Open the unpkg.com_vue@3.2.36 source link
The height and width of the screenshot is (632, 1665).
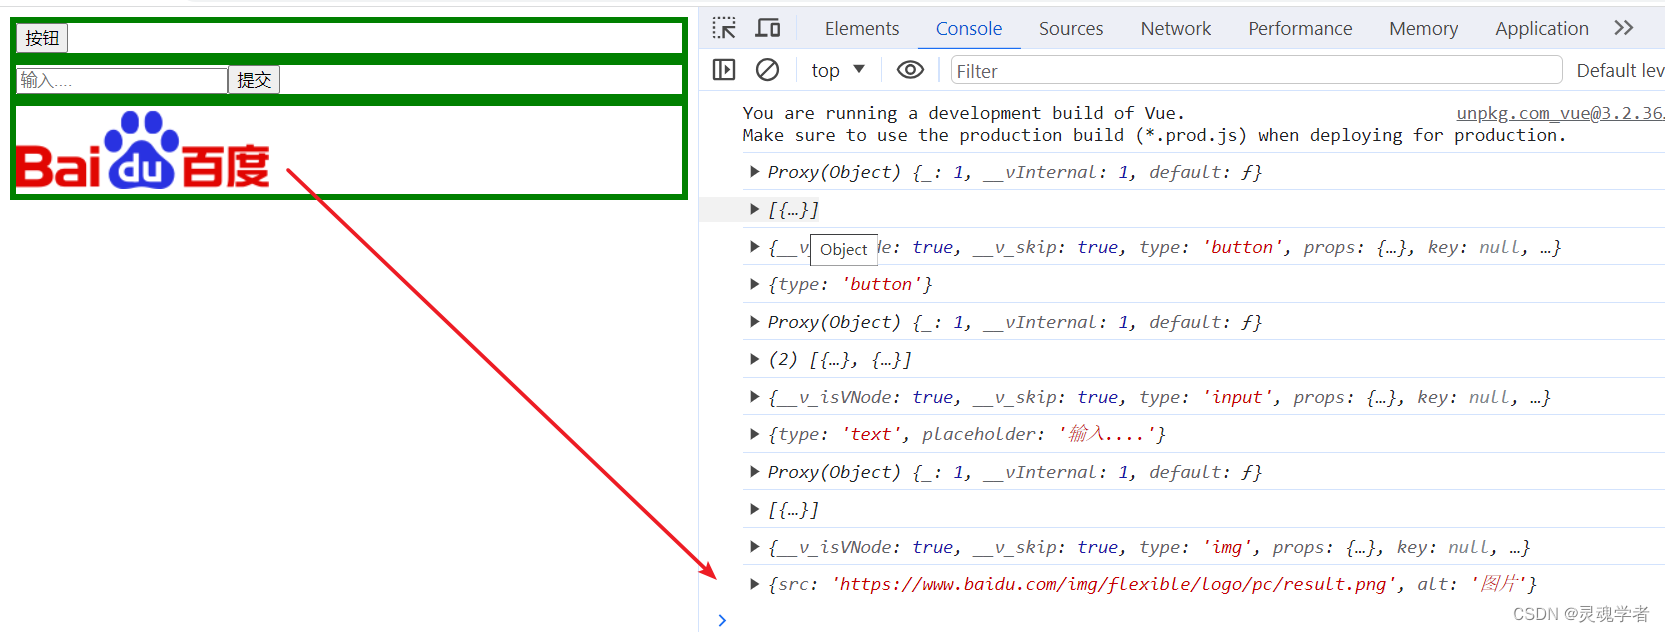1560,113
